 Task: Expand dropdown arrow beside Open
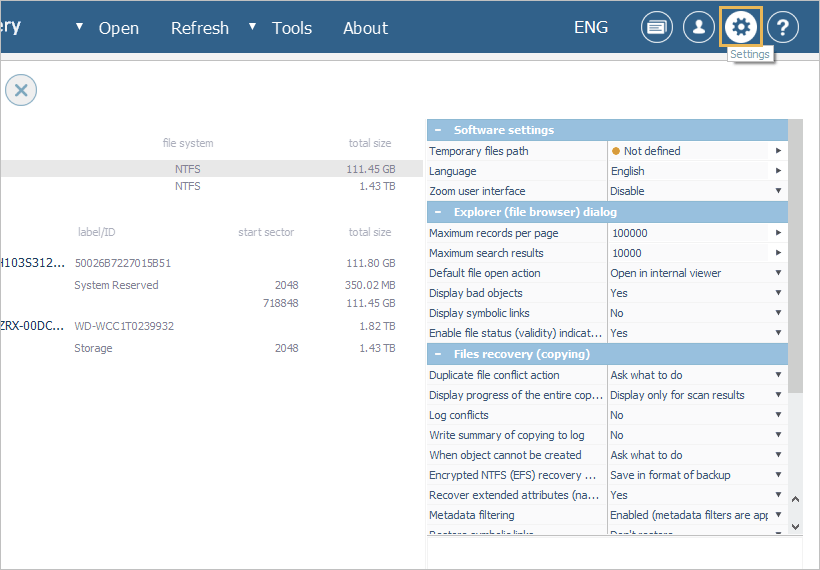79,26
